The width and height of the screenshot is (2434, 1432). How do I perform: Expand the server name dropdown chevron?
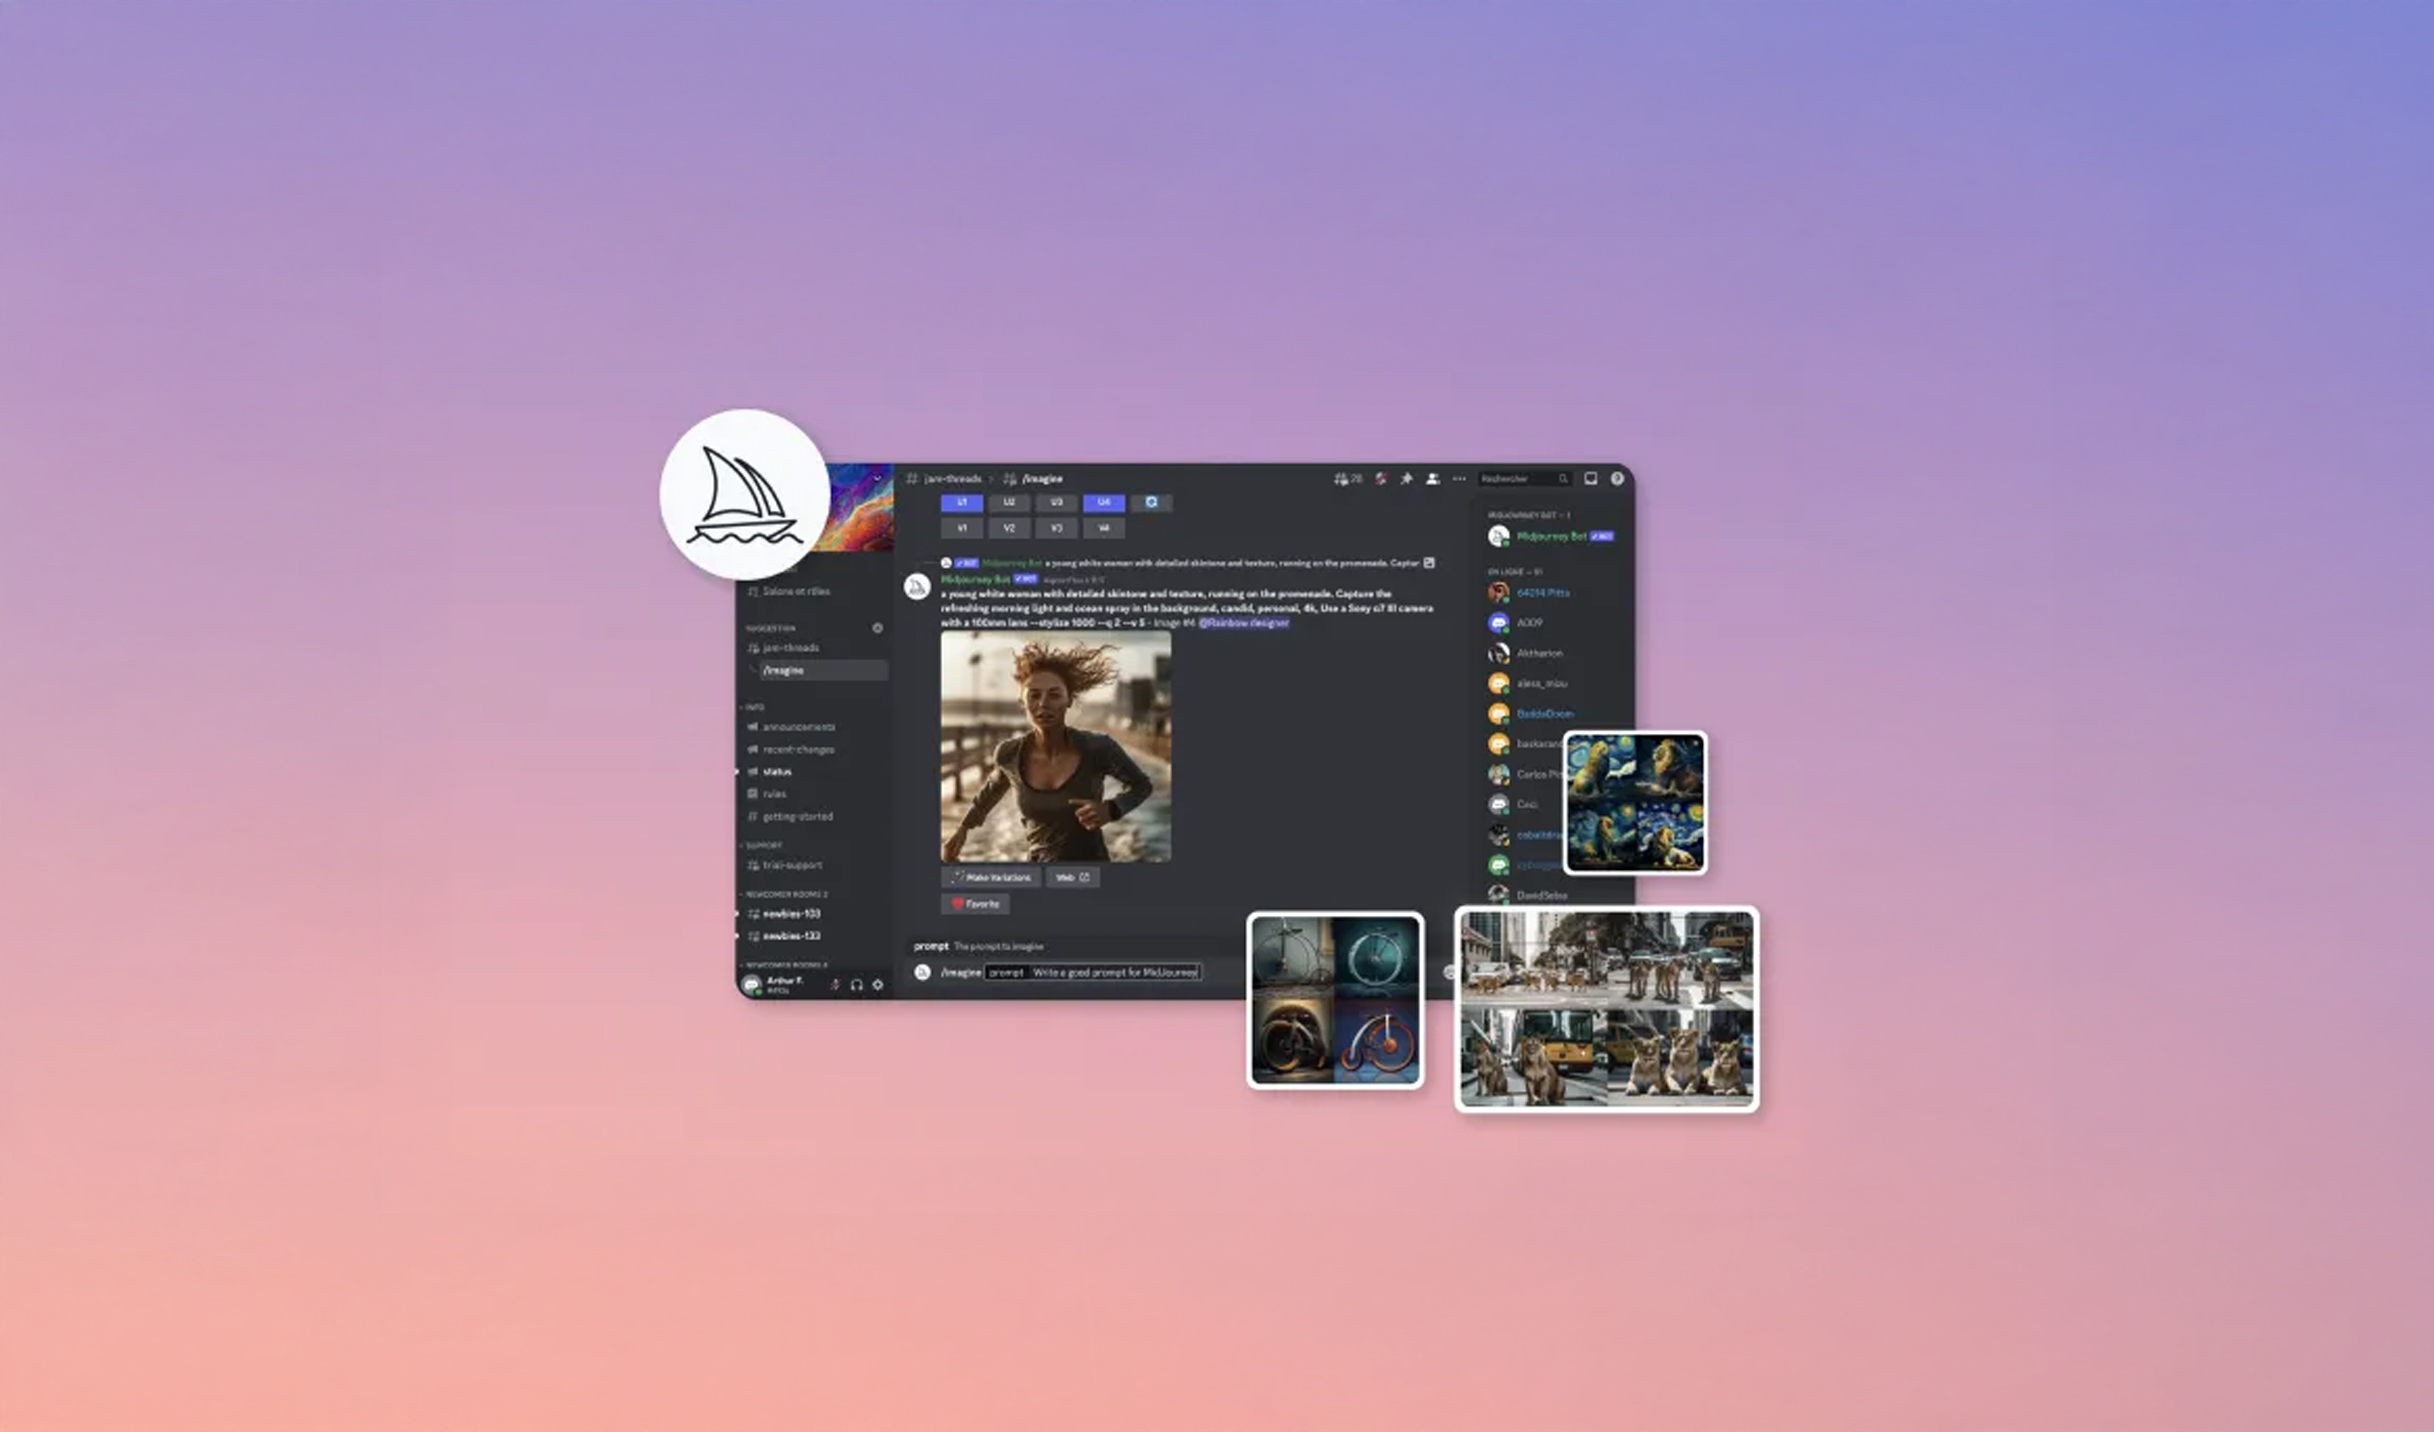coord(877,479)
